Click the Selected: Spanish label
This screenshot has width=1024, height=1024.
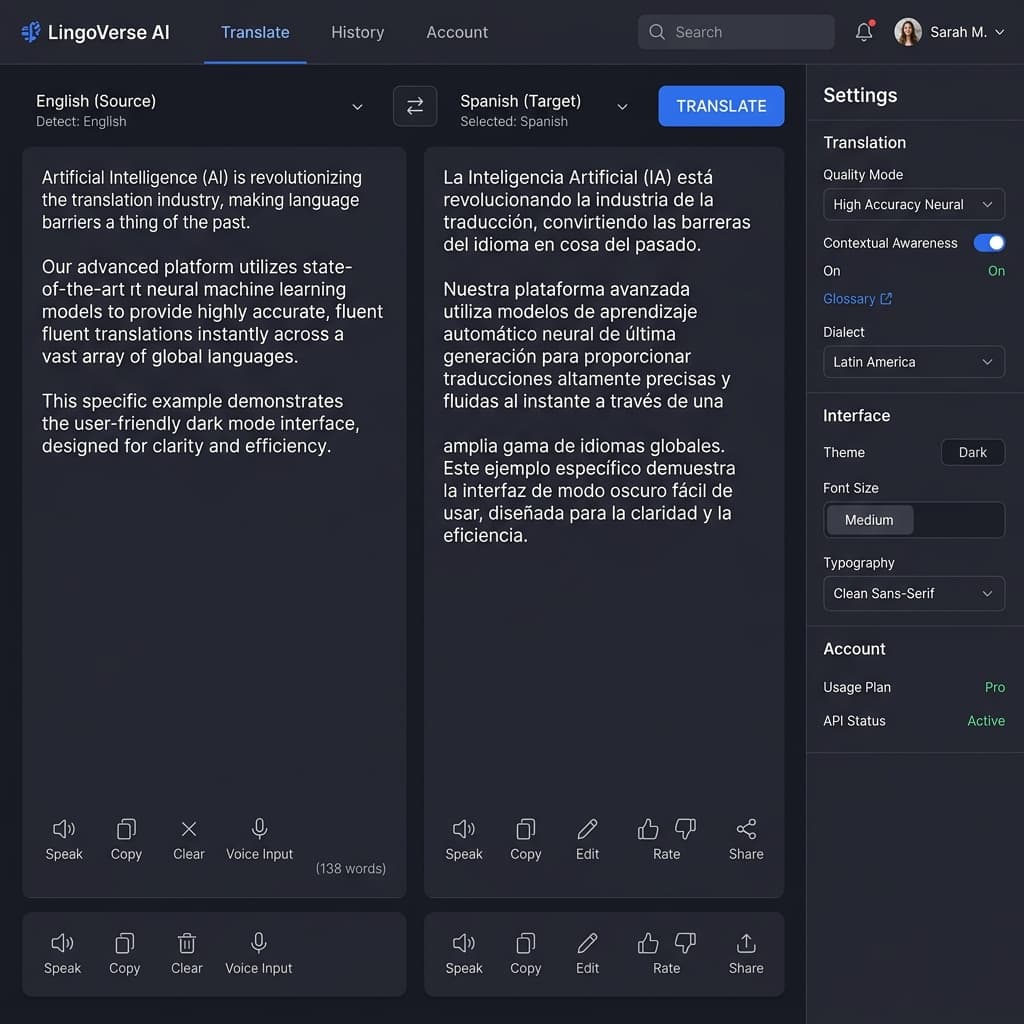coord(514,121)
